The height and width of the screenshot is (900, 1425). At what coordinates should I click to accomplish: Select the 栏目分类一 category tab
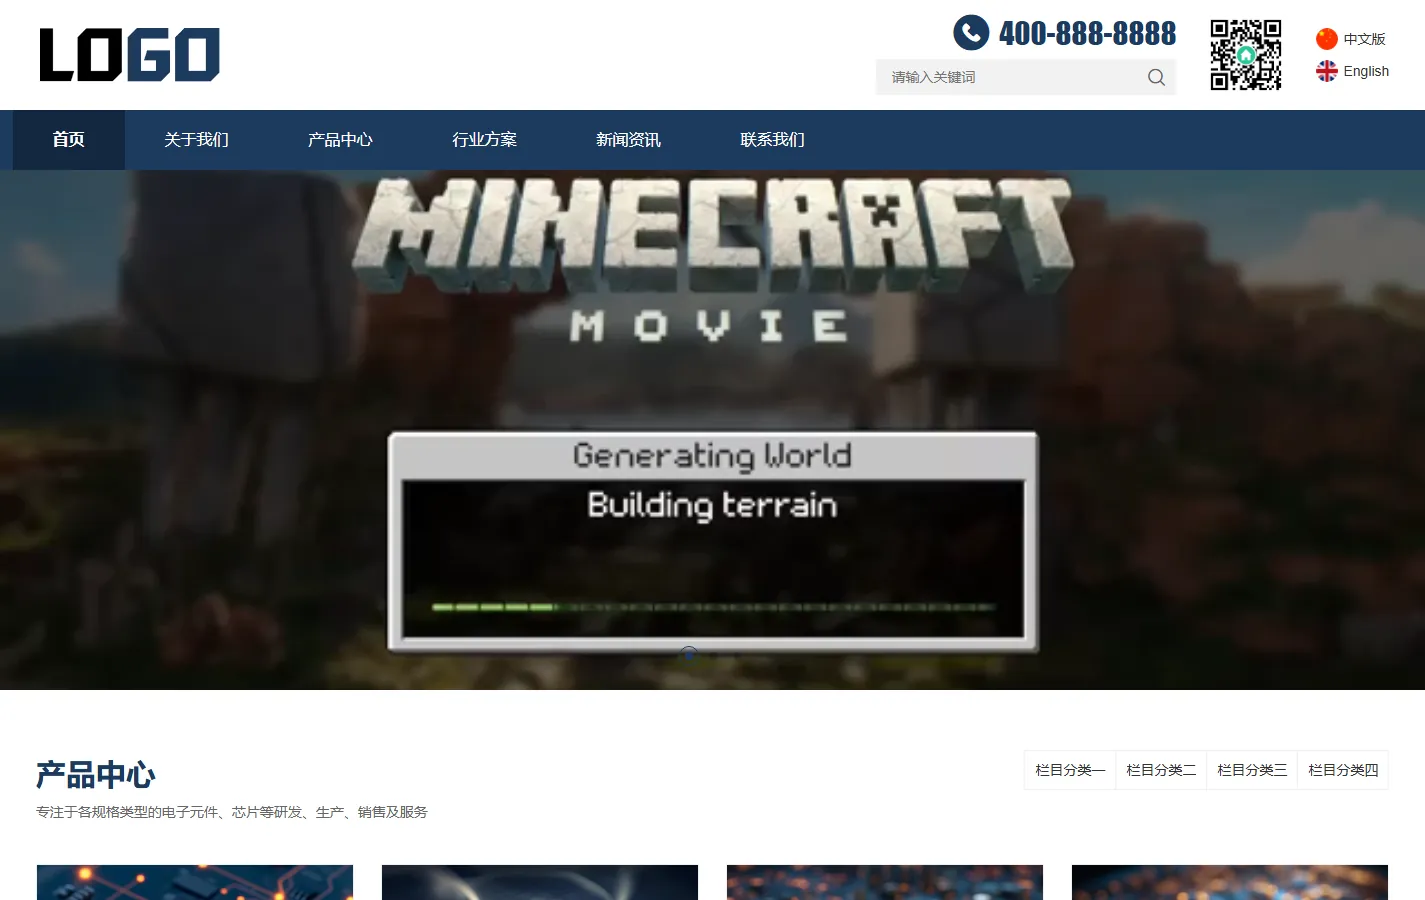(1070, 770)
